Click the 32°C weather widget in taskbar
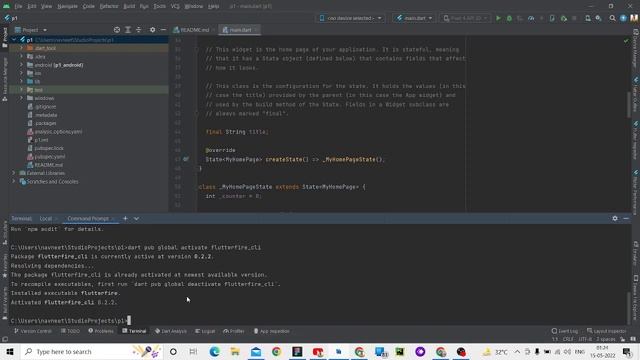The image size is (640, 360). (x=495, y=351)
